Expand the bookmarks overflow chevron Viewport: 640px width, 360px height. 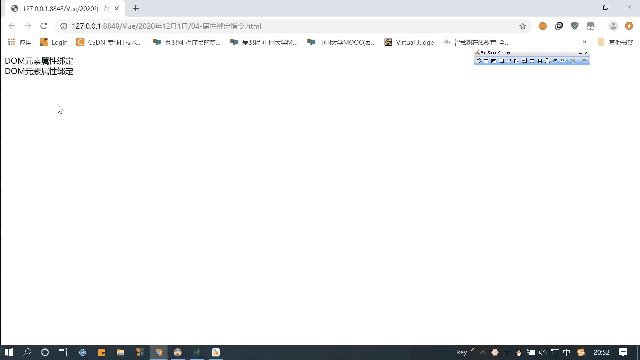pos(584,42)
